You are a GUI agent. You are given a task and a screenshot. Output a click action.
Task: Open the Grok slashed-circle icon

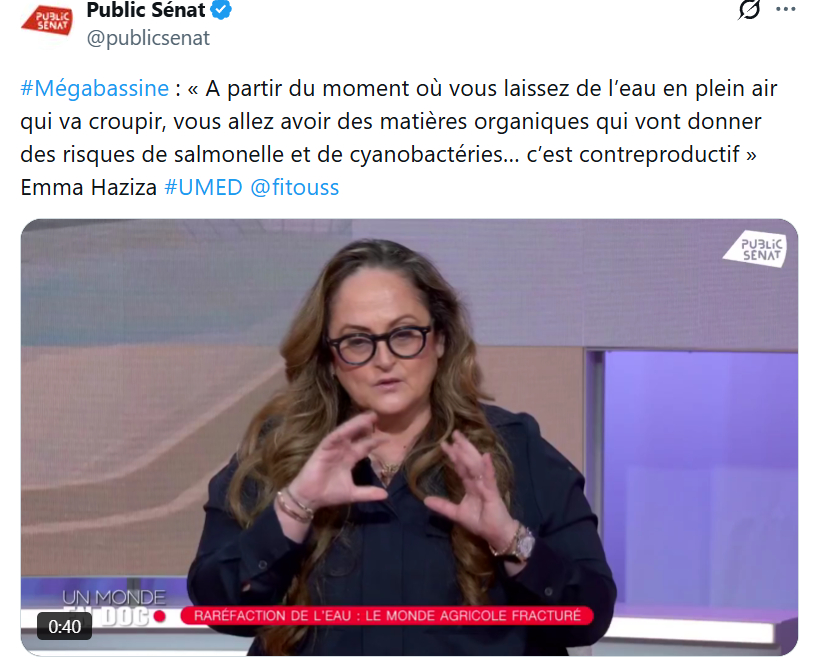[750, 9]
